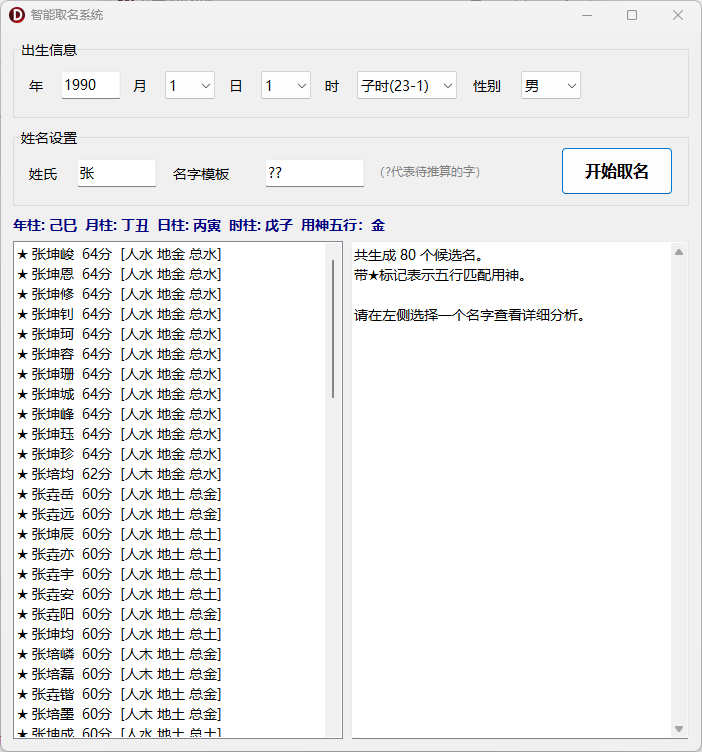Focus the 年 input field showing 1990
The image size is (702, 752).
91,85
